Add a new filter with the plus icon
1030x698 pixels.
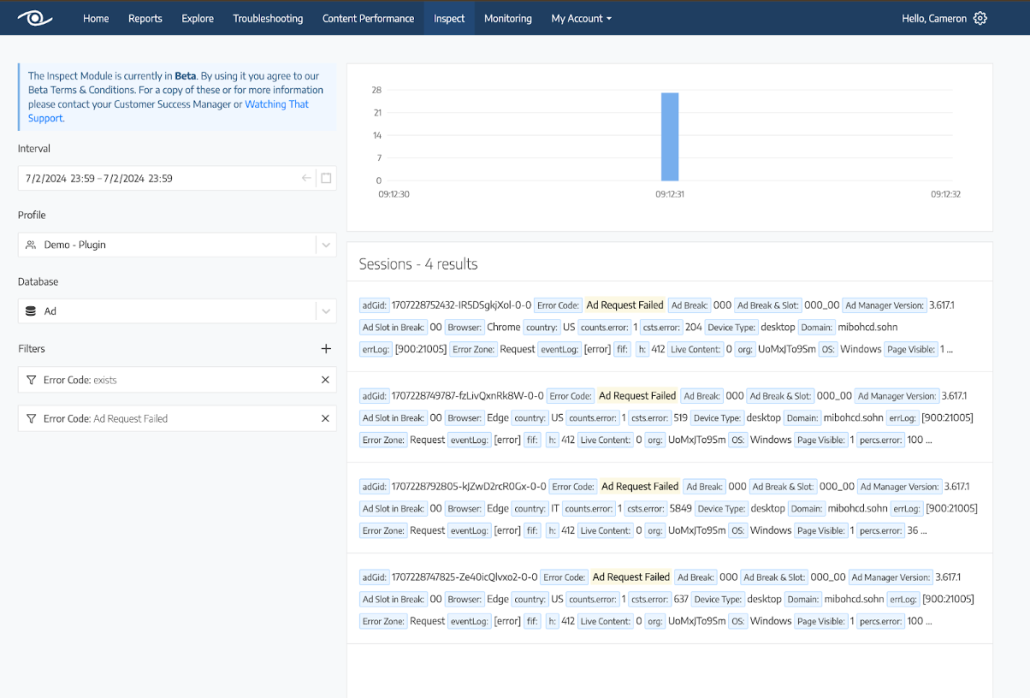point(325,349)
